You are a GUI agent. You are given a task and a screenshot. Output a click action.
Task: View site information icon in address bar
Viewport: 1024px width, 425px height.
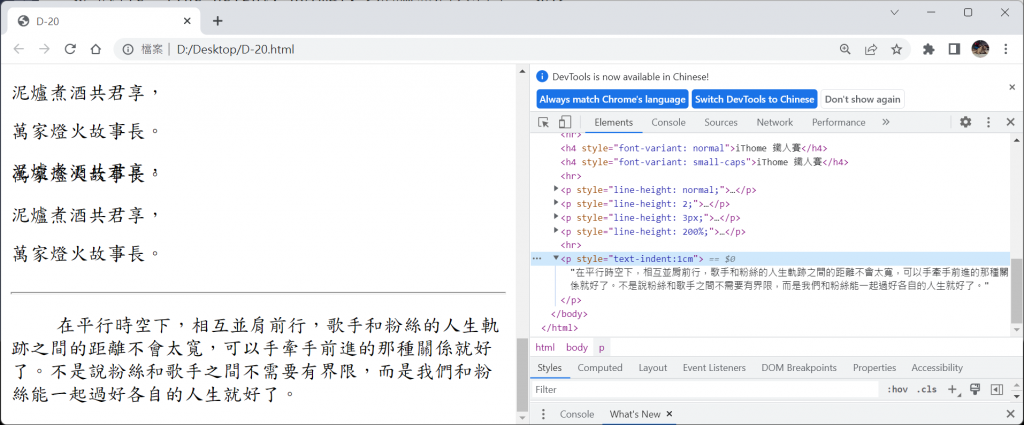[x=129, y=49]
